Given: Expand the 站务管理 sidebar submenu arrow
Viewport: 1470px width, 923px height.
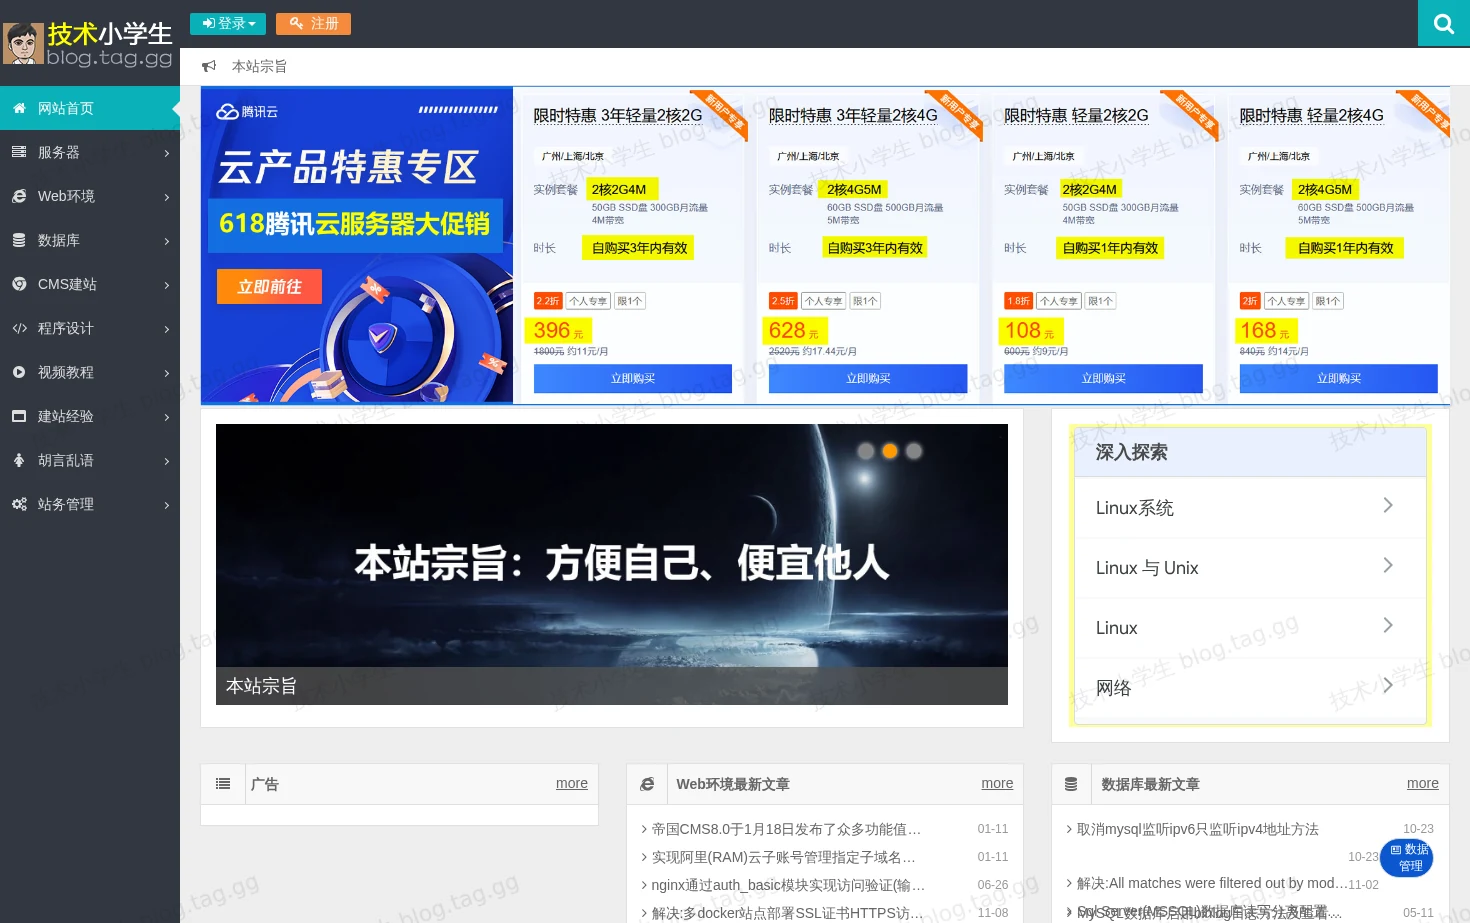Looking at the screenshot, I should tap(166, 505).
